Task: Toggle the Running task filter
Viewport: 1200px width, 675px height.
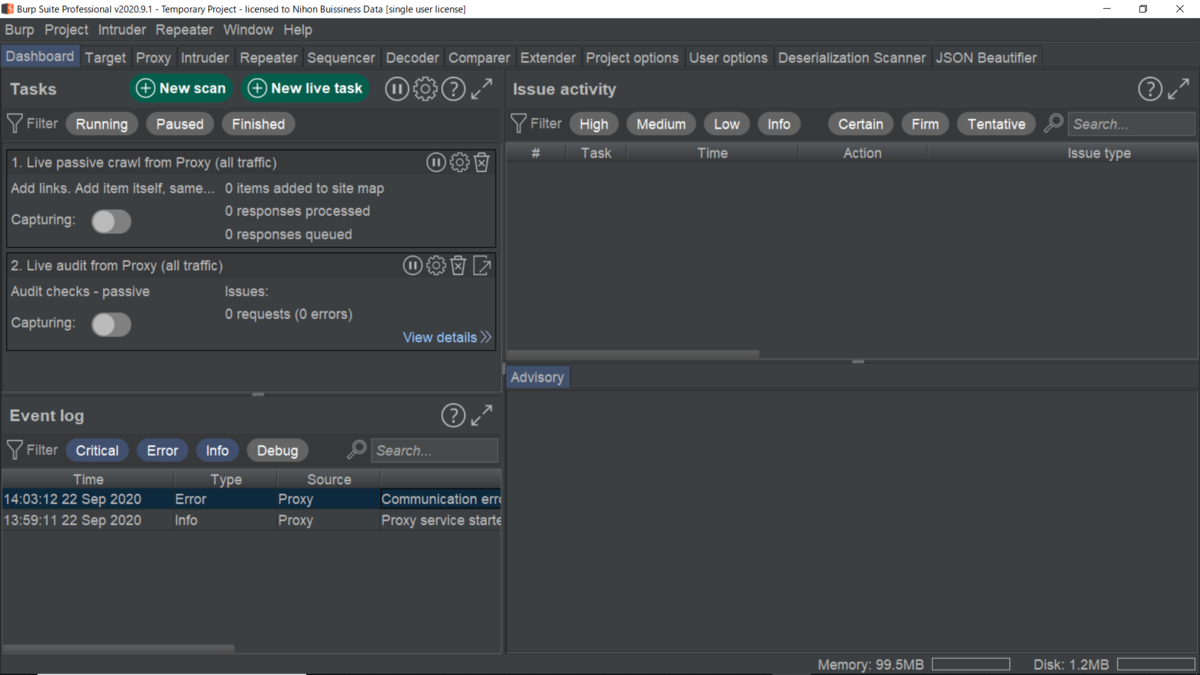Action: [x=102, y=124]
